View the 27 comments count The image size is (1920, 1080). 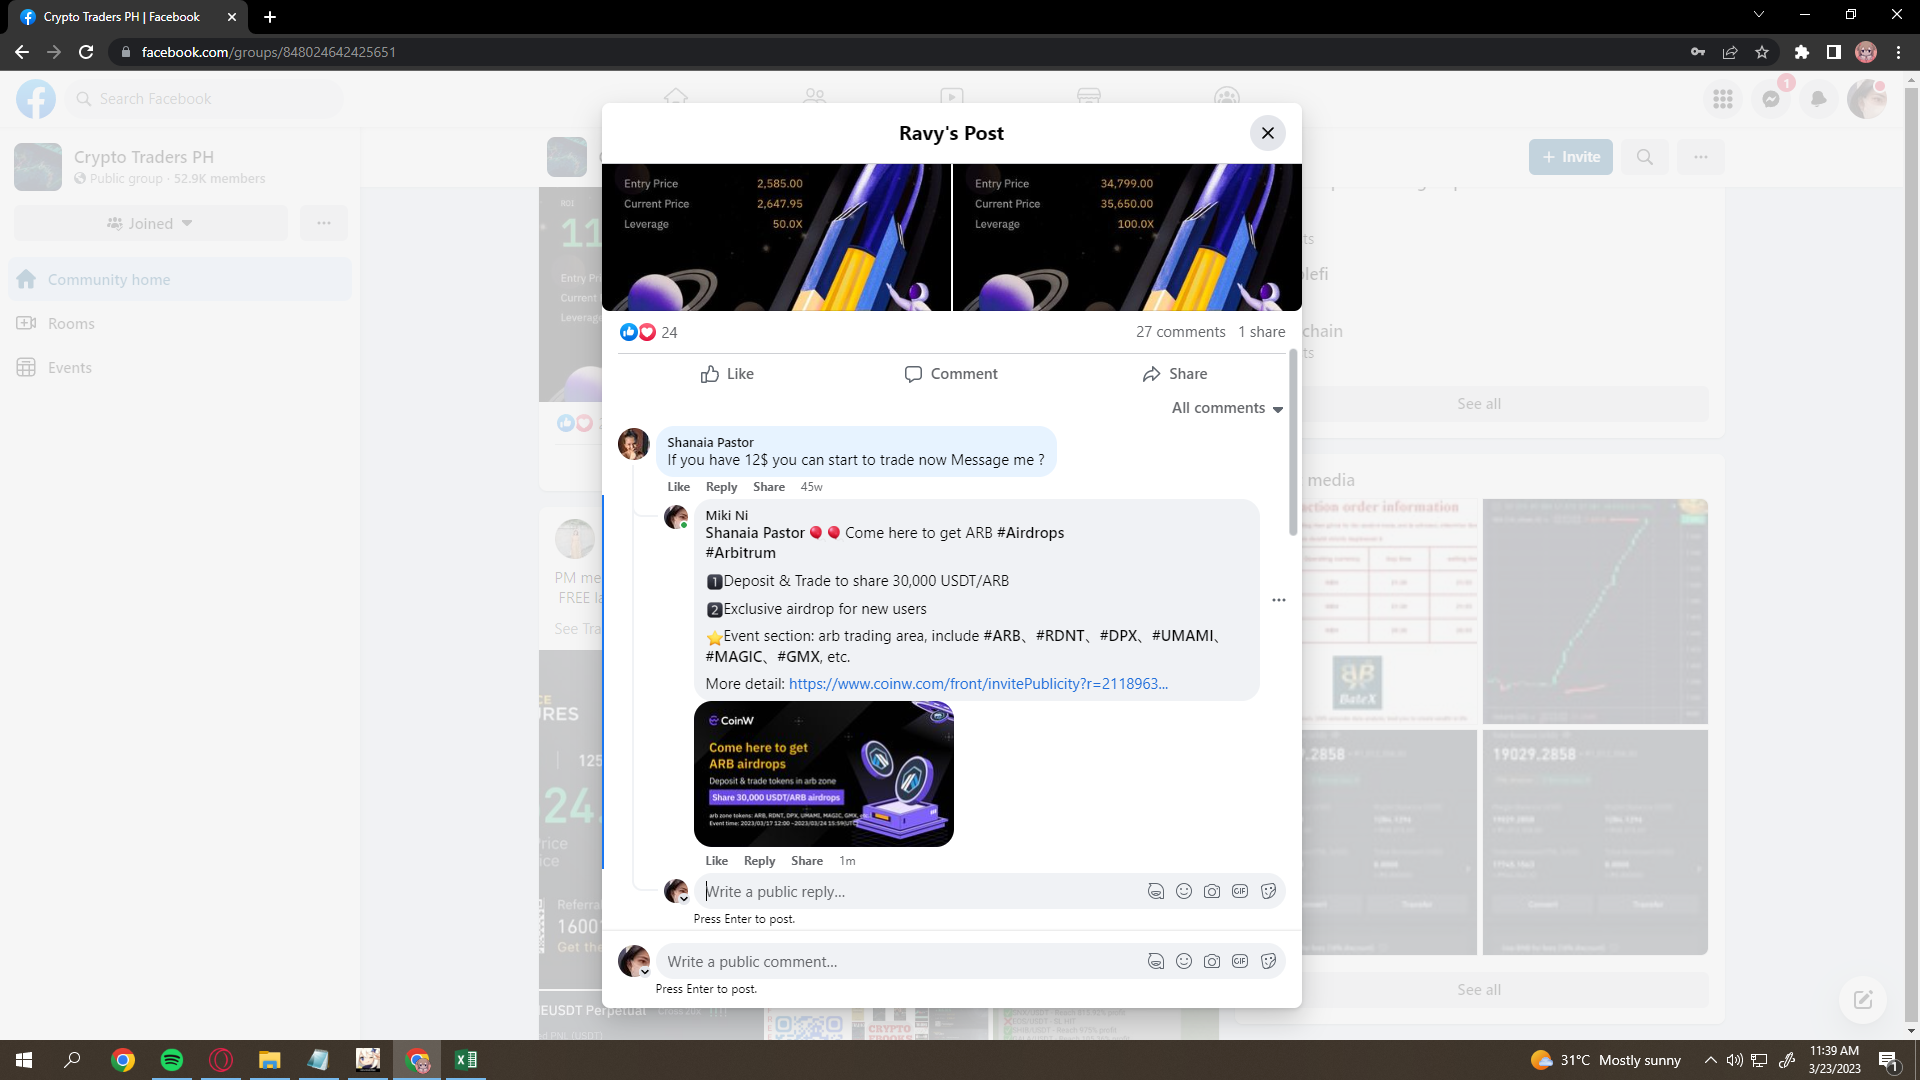(x=1180, y=332)
